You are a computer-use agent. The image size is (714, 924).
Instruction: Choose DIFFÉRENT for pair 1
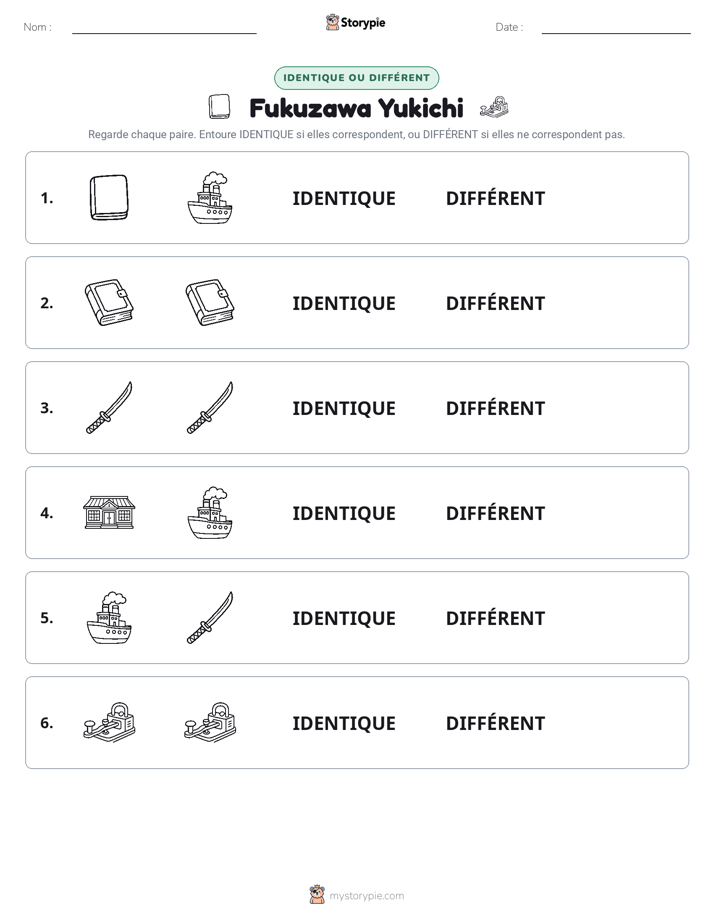[x=495, y=199]
